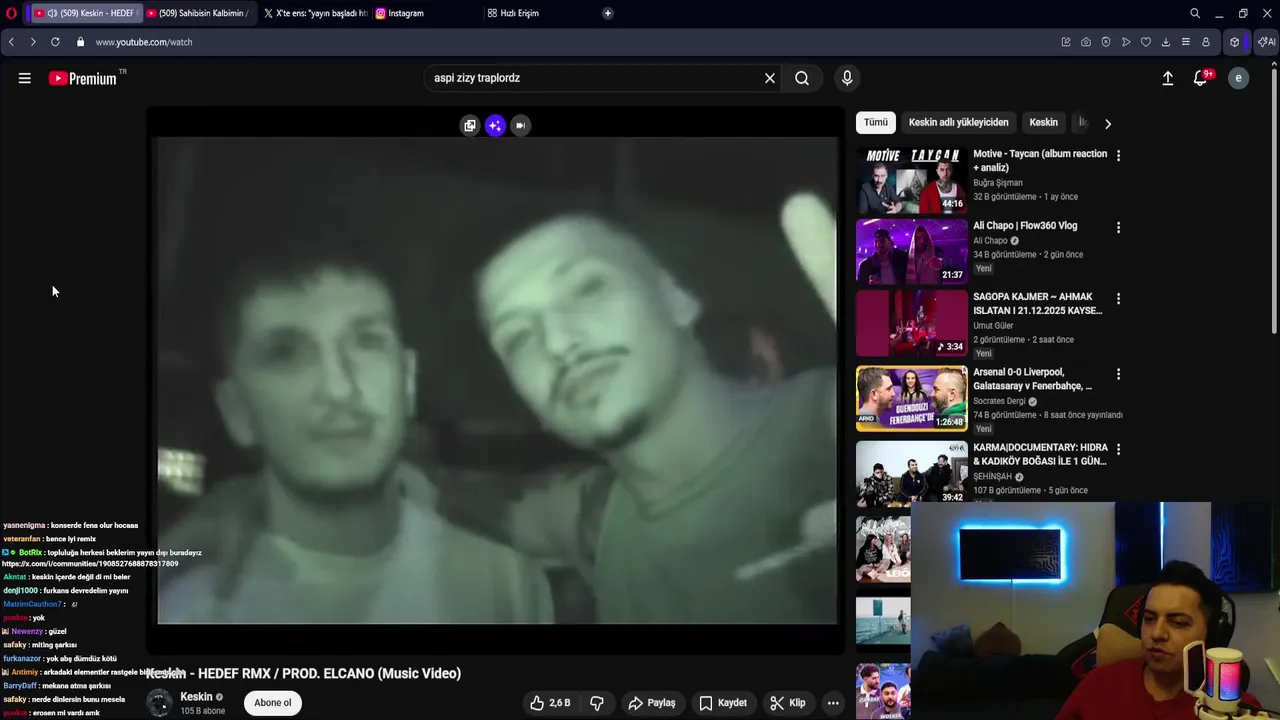Open YouTube account avatar menu
Viewport: 1280px width, 720px height.
[x=1238, y=78]
